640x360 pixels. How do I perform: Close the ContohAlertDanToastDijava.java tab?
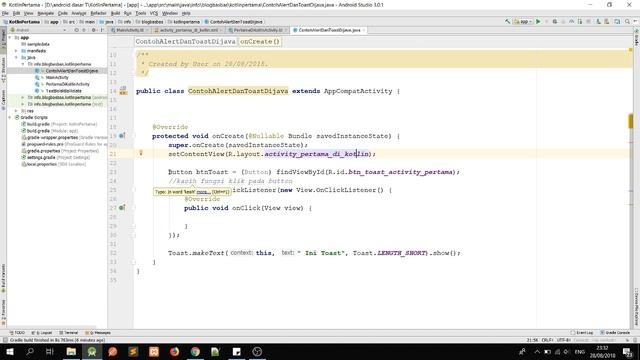click(x=364, y=30)
